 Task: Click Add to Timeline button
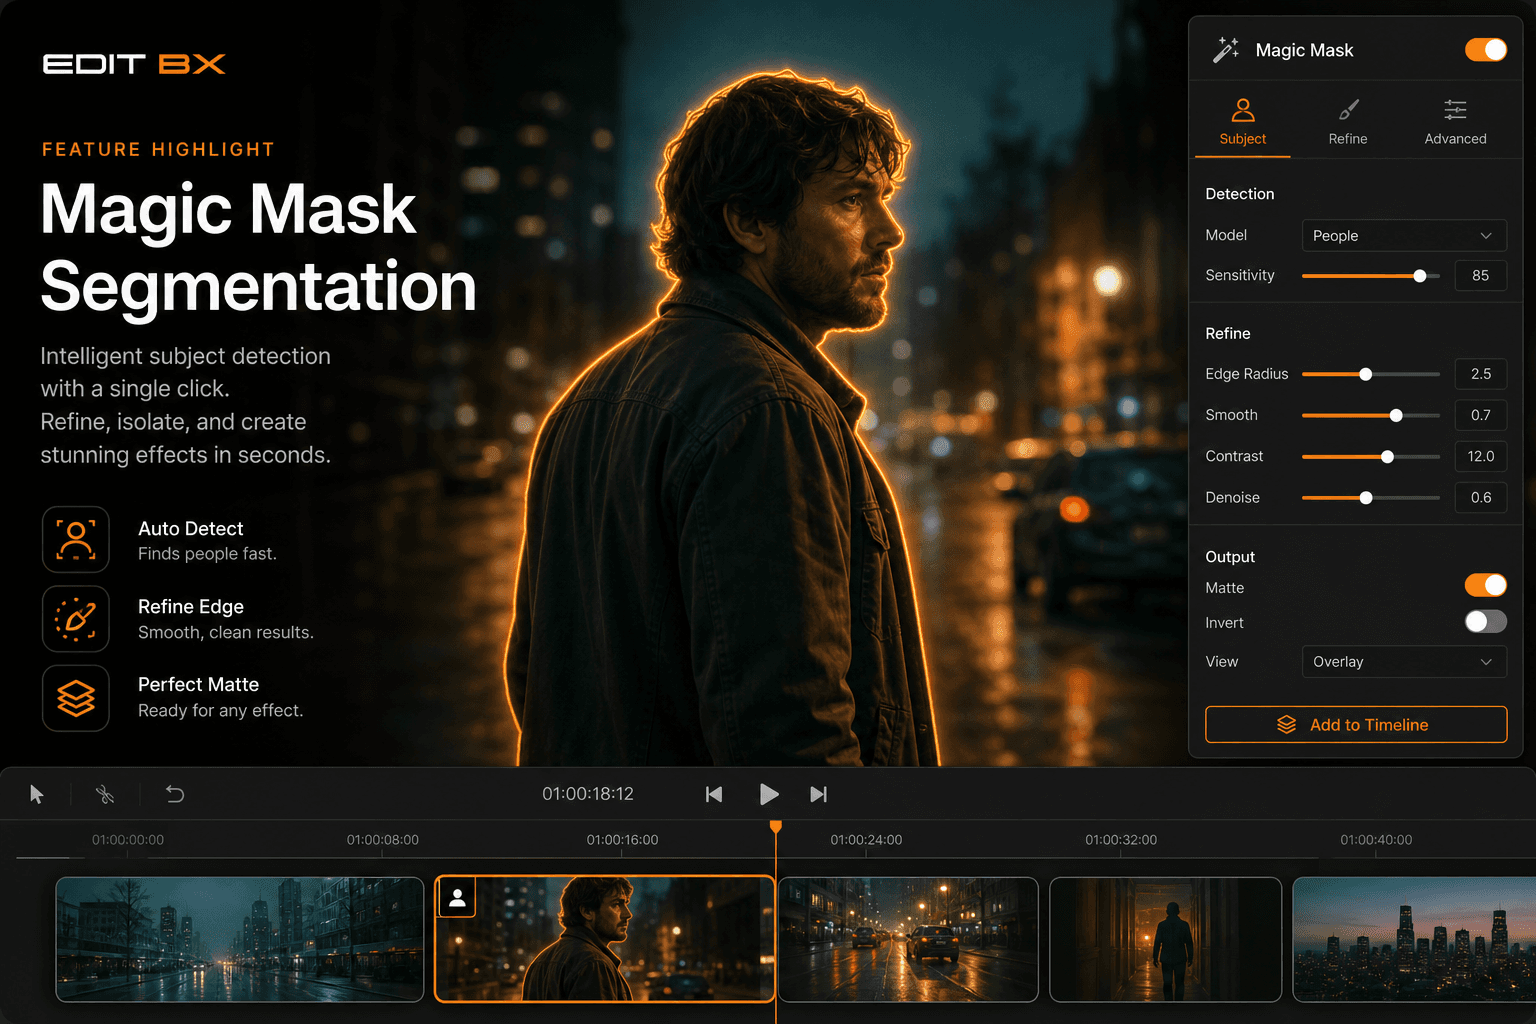1356,725
